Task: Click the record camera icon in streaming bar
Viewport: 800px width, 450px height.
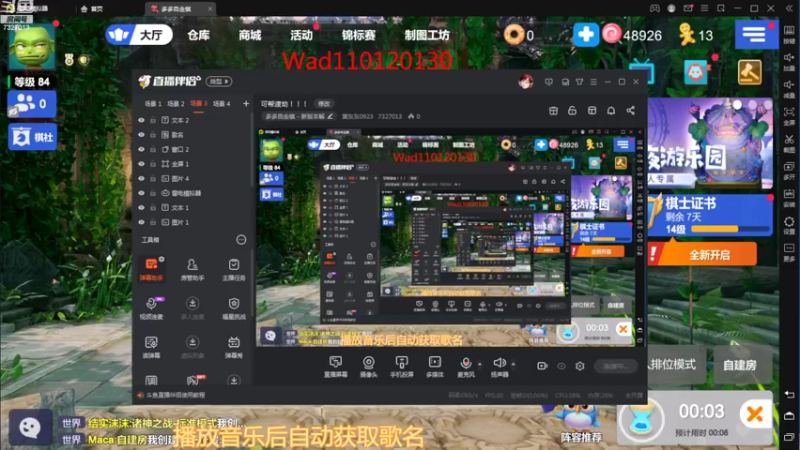Action: 542,366
